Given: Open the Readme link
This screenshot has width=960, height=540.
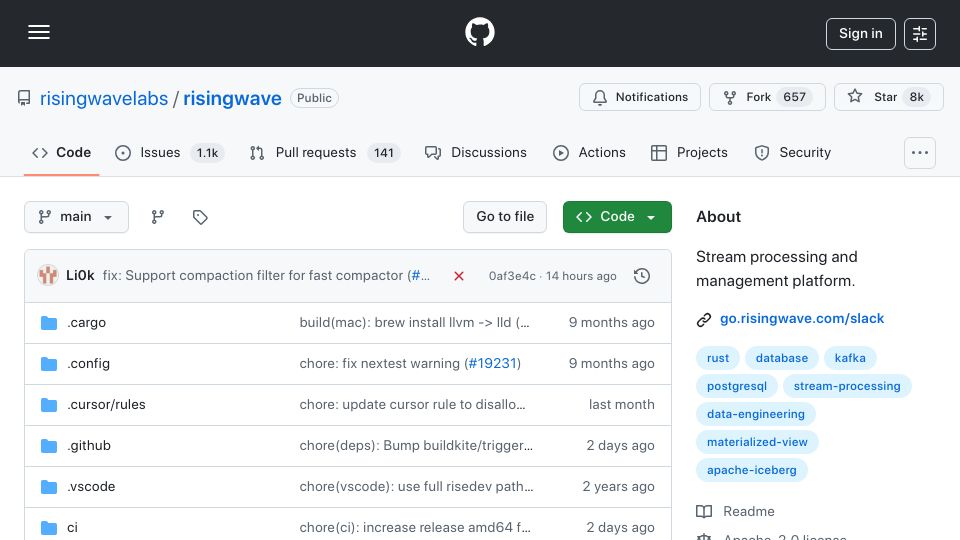Looking at the screenshot, I should coord(735,511).
